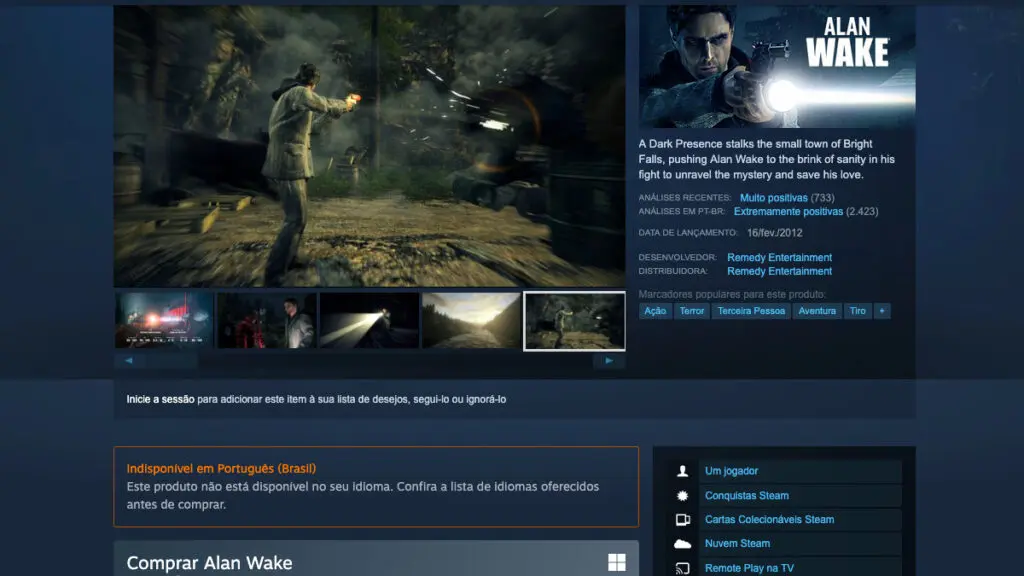Click the single-player person icon

[x=683, y=471]
